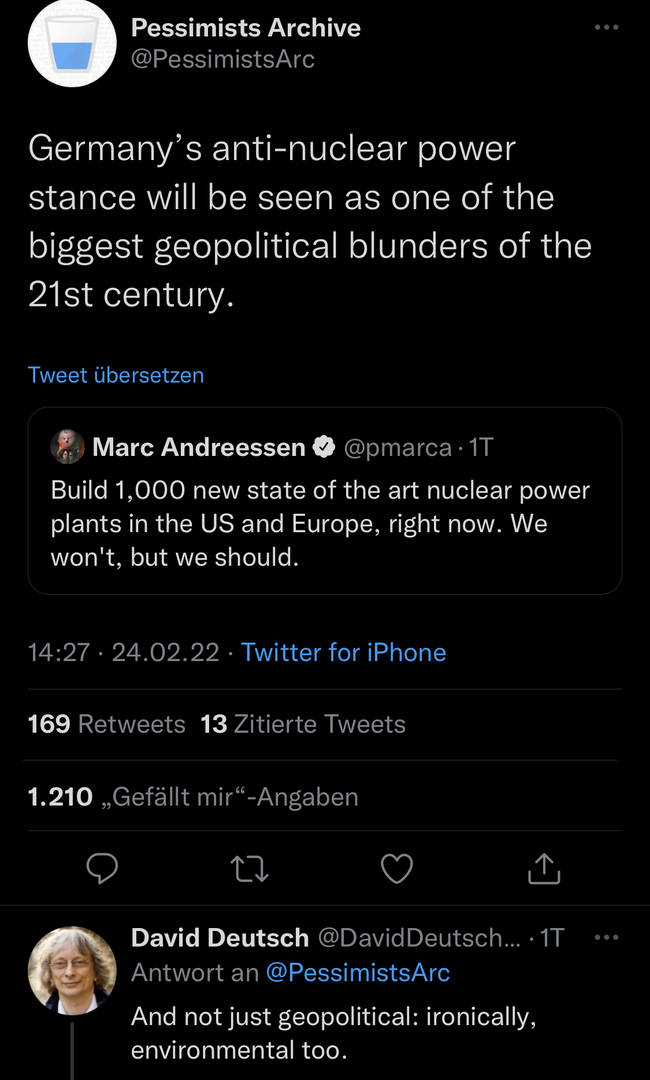650x1080 pixels.
Task: Open David Deutsch's profile photo
Action: tap(72, 971)
